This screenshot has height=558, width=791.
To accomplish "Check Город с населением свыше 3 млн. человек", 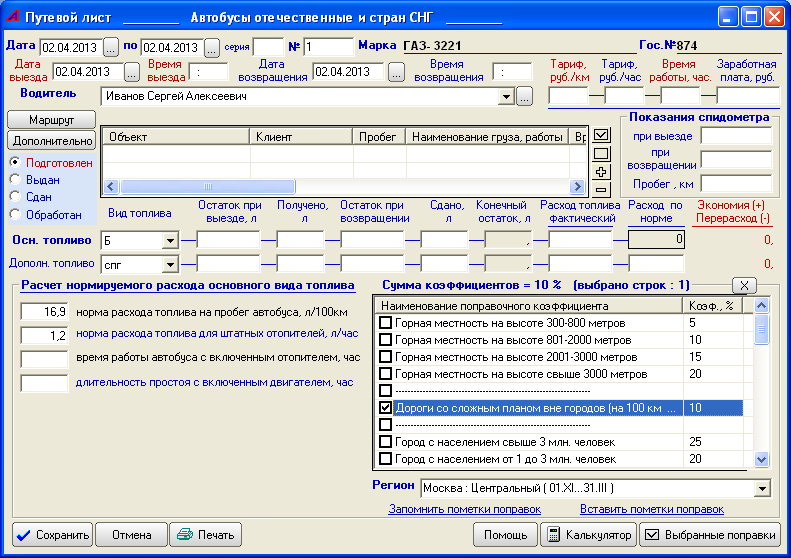I will point(385,442).
